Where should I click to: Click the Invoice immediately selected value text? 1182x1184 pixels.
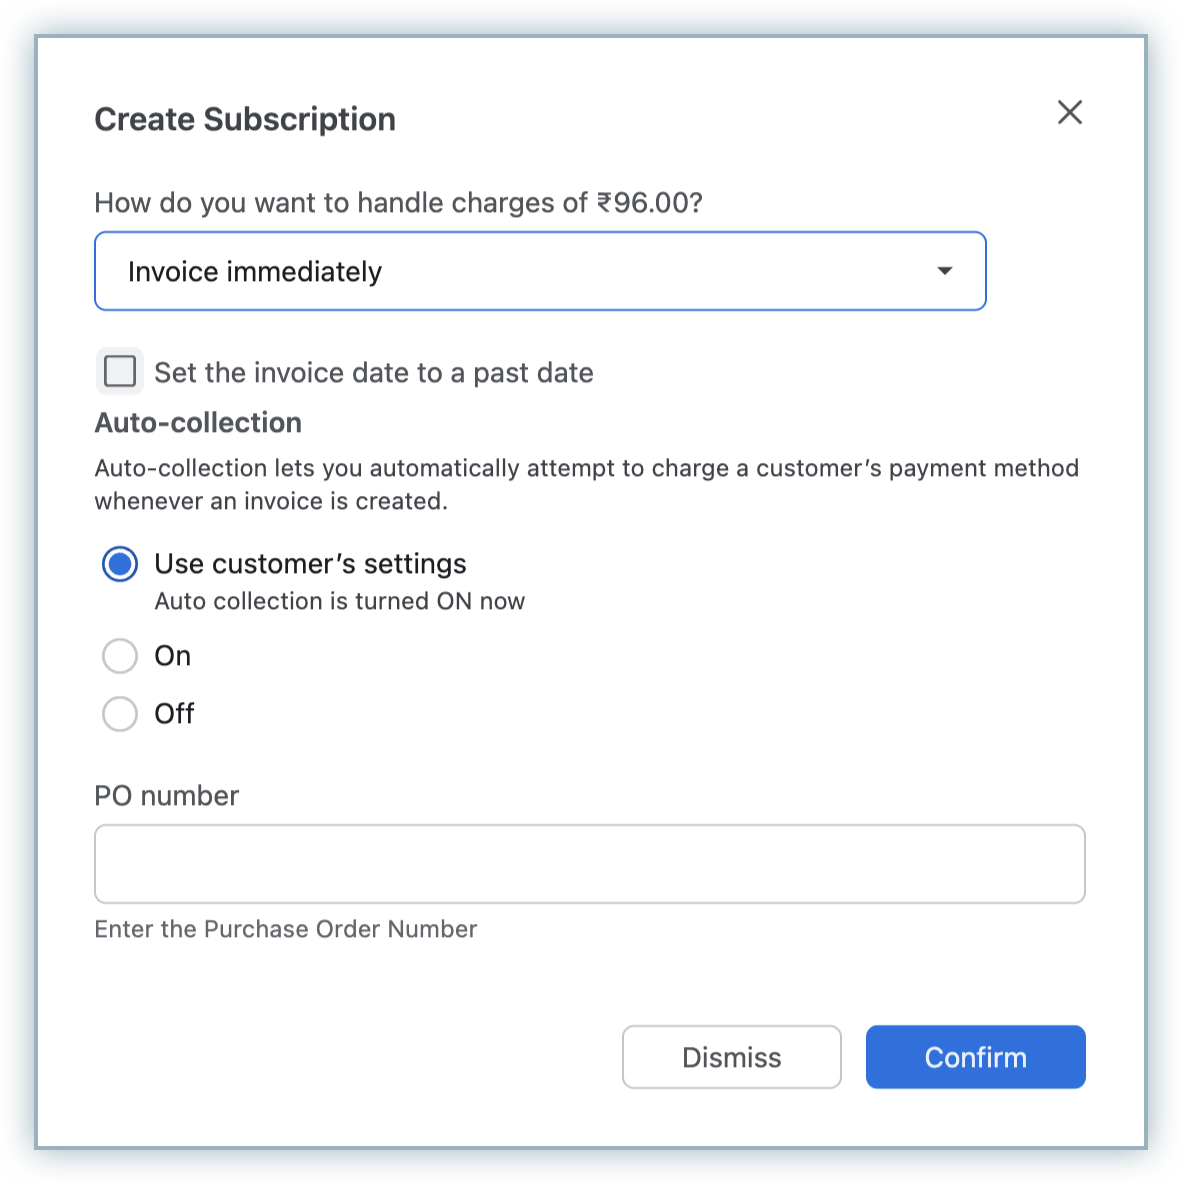[x=255, y=272]
